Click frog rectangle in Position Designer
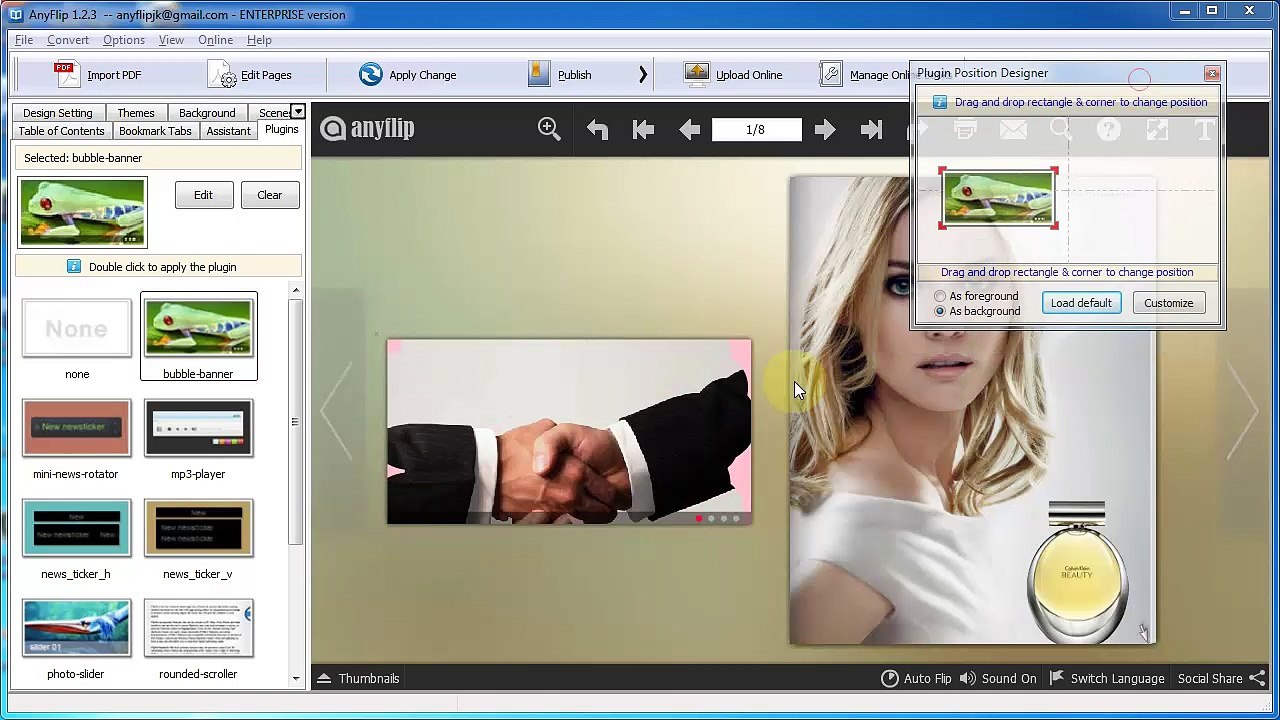 [x=998, y=198]
